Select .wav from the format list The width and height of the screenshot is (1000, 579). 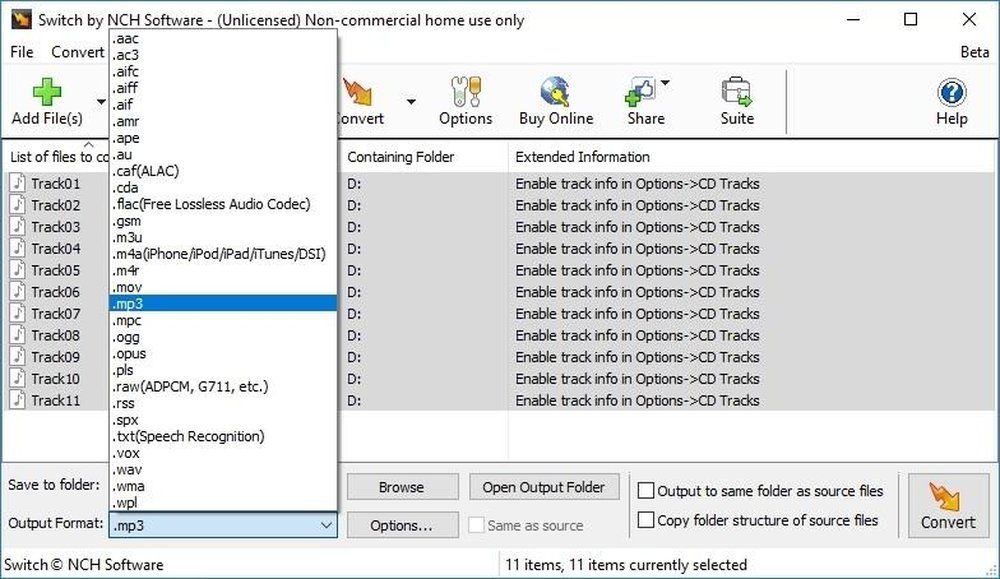[127, 469]
